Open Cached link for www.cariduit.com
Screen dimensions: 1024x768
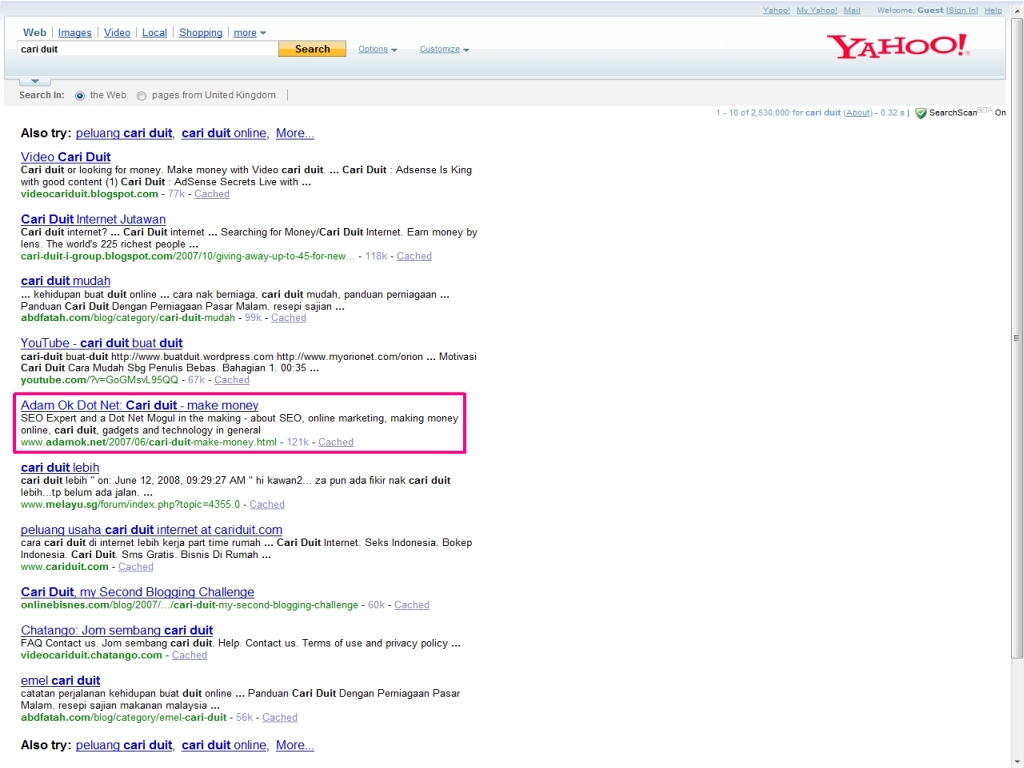[136, 567]
